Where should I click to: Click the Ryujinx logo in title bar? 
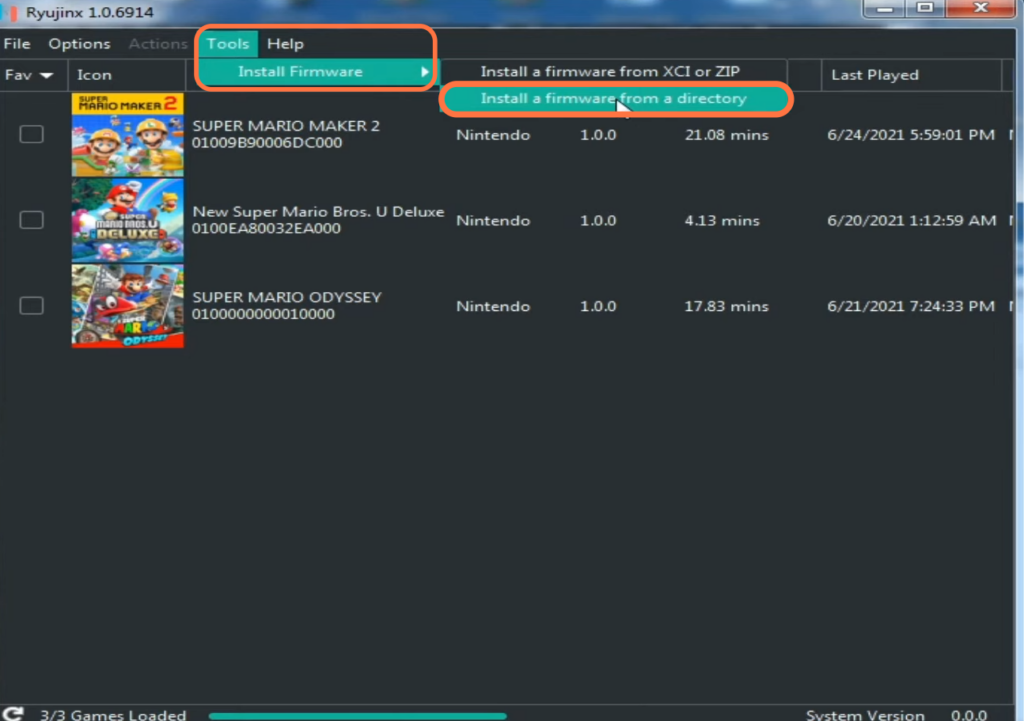10,12
